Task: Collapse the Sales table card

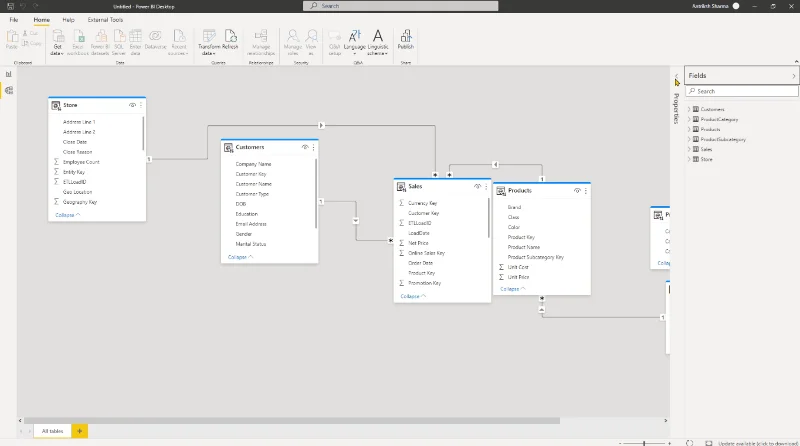Action: tap(413, 296)
